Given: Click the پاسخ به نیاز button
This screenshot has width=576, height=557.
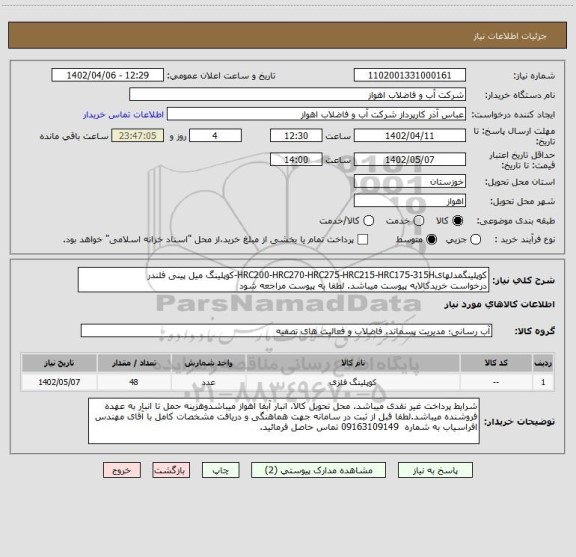Looking at the screenshot, I should [x=435, y=470].
